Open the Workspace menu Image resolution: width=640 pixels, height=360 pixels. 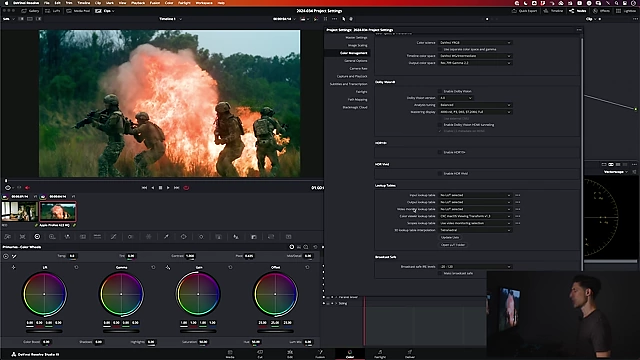pos(204,3)
